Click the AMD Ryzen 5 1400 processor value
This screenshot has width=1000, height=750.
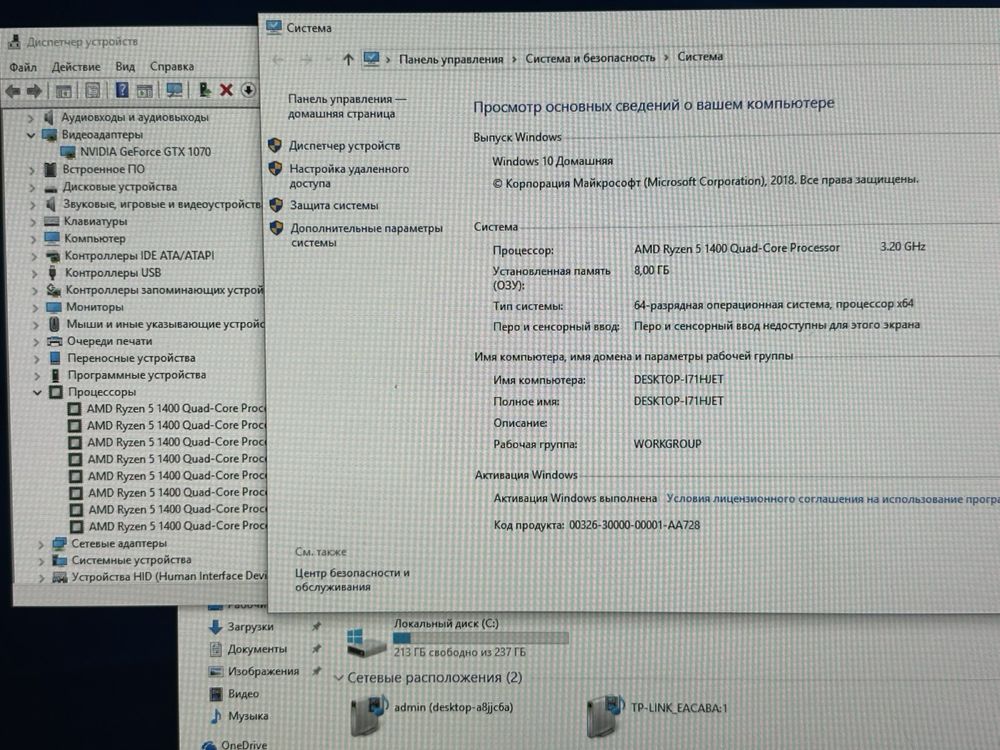click(737, 248)
